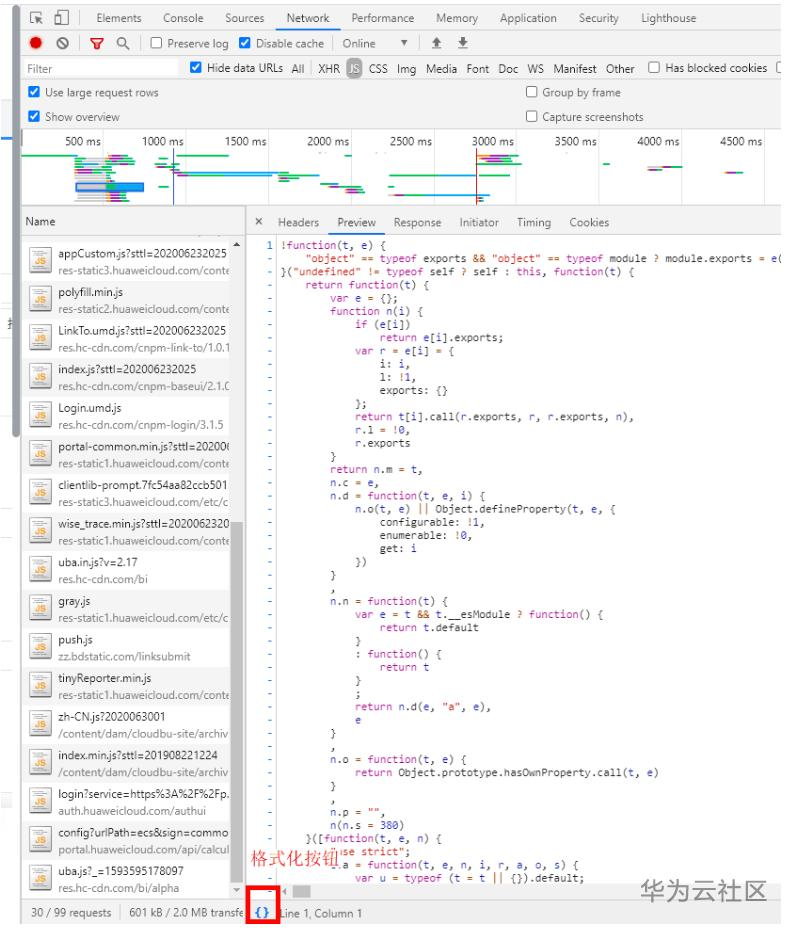The image size is (787, 931).
Task: Show the Headers tab of request
Action: 298,222
